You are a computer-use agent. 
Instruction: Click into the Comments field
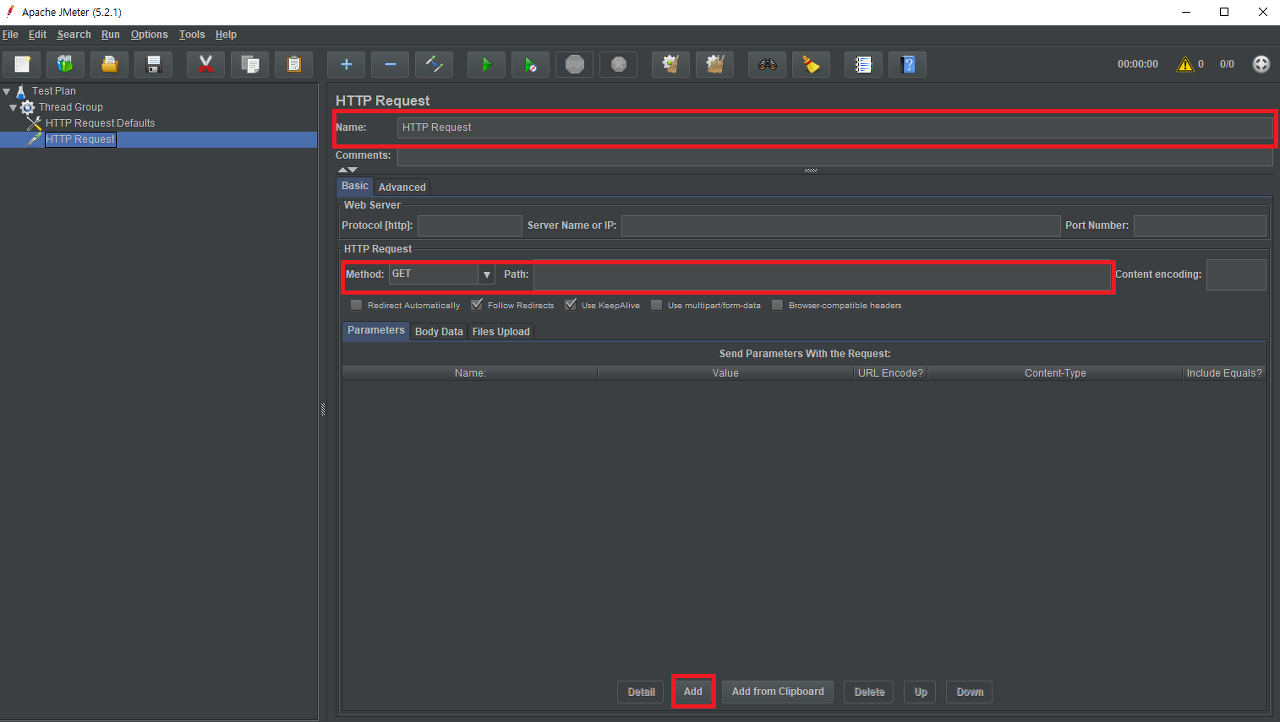(835, 156)
